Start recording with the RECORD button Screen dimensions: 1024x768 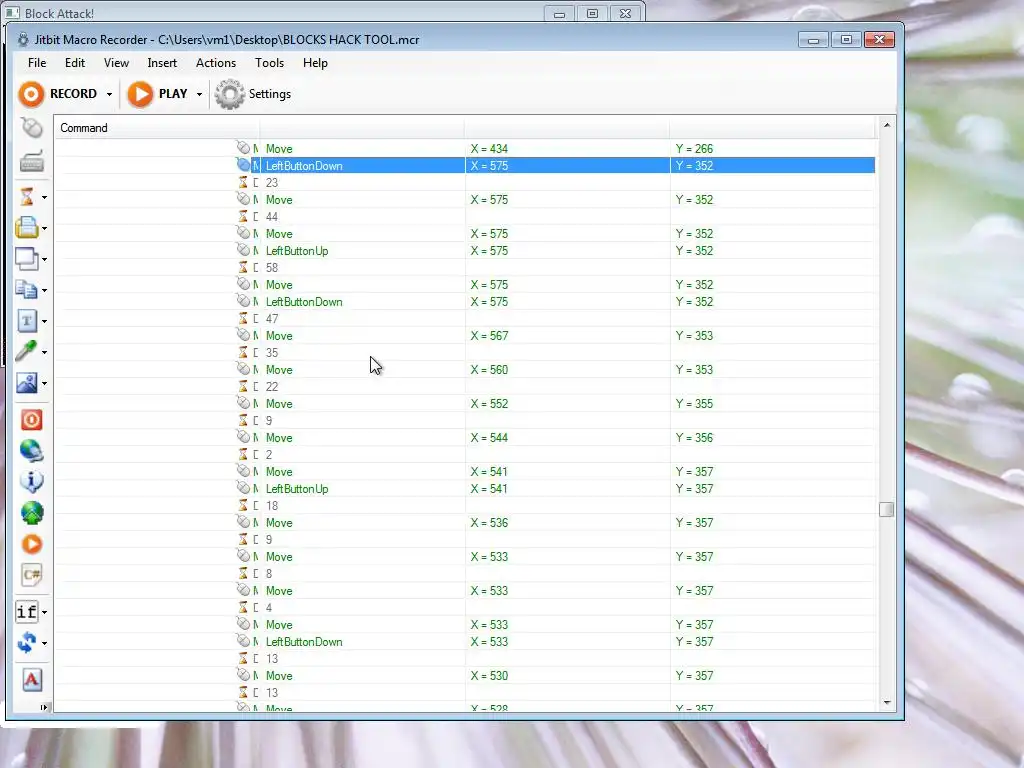tap(57, 94)
